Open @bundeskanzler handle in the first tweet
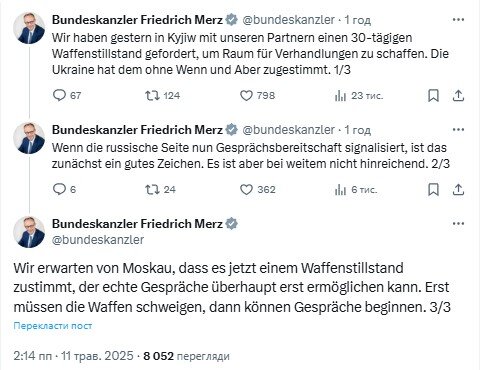Image resolution: width=480 pixels, height=370 pixels. (288, 20)
